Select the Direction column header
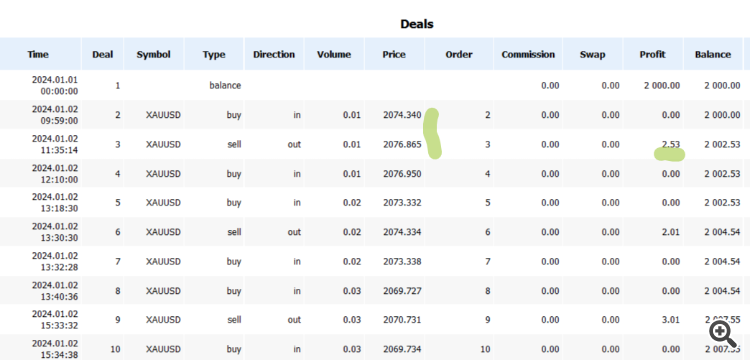750x360 pixels. (274, 55)
